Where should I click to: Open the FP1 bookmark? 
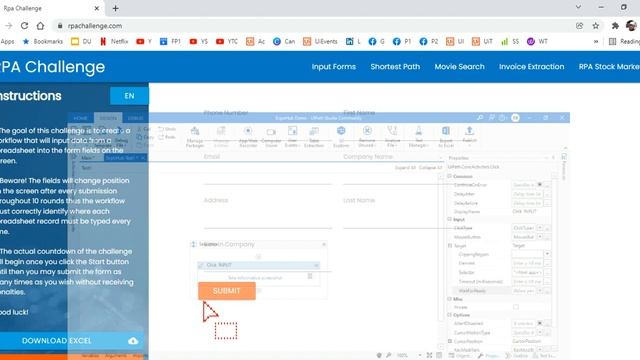(x=170, y=41)
